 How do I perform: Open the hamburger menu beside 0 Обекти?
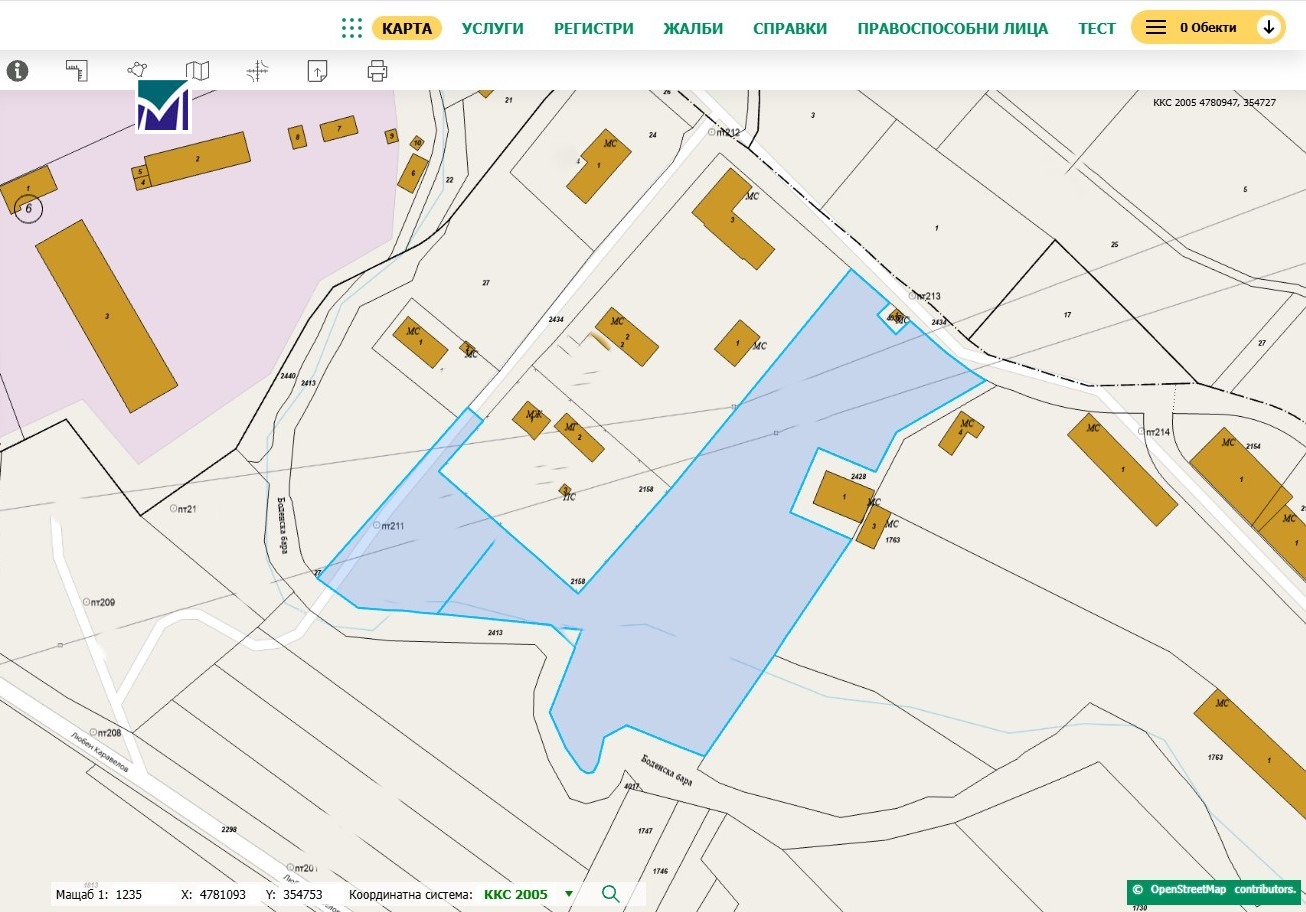pos(1156,28)
